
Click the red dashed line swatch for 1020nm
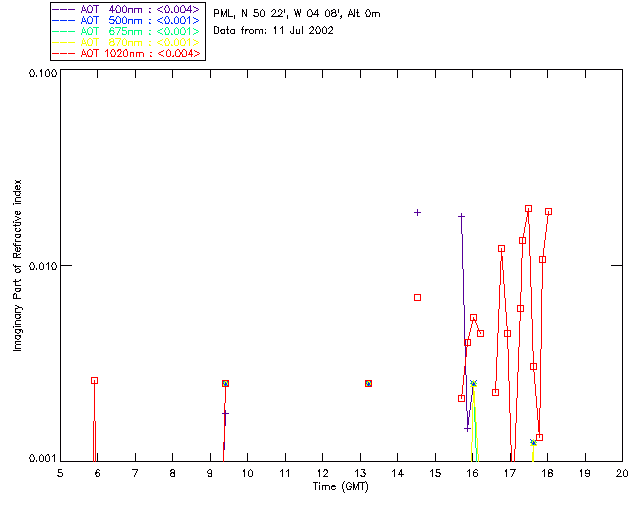64,53
